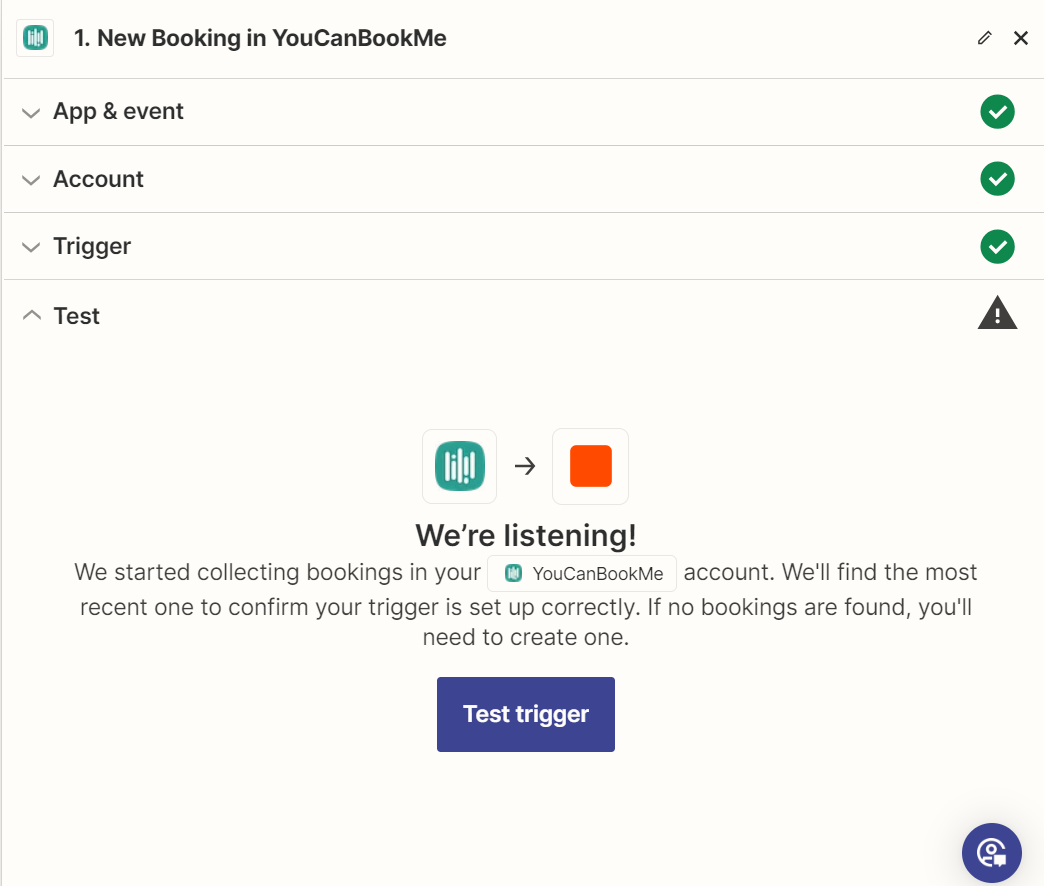The height and width of the screenshot is (886, 1044).
Task: Click the App & event section label
Action: coord(118,111)
